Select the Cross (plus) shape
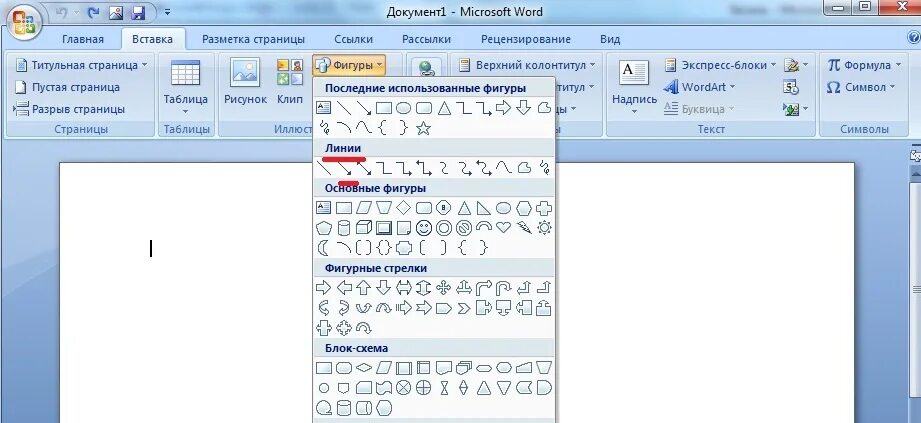921x423 pixels. pyautogui.click(x=544, y=208)
